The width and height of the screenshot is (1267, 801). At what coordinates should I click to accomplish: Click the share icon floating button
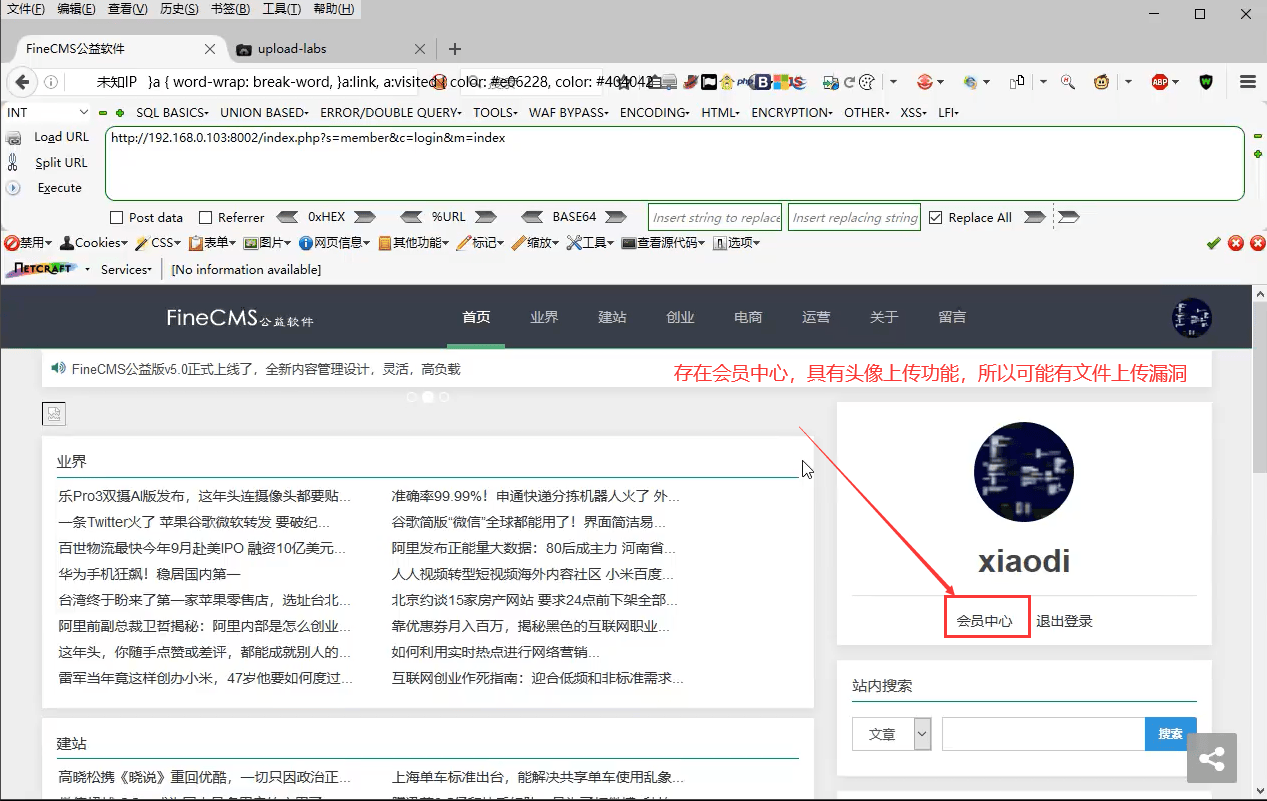[1212, 759]
